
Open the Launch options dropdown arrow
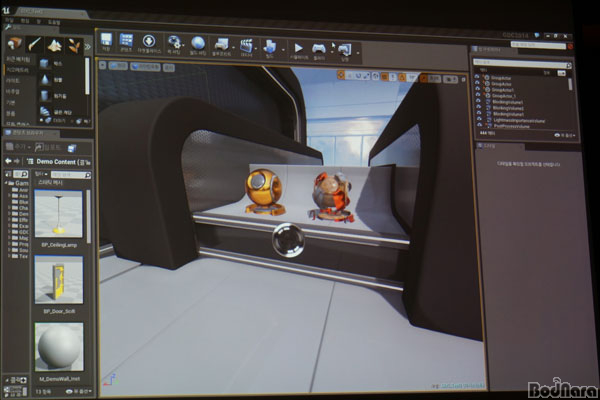coord(358,53)
